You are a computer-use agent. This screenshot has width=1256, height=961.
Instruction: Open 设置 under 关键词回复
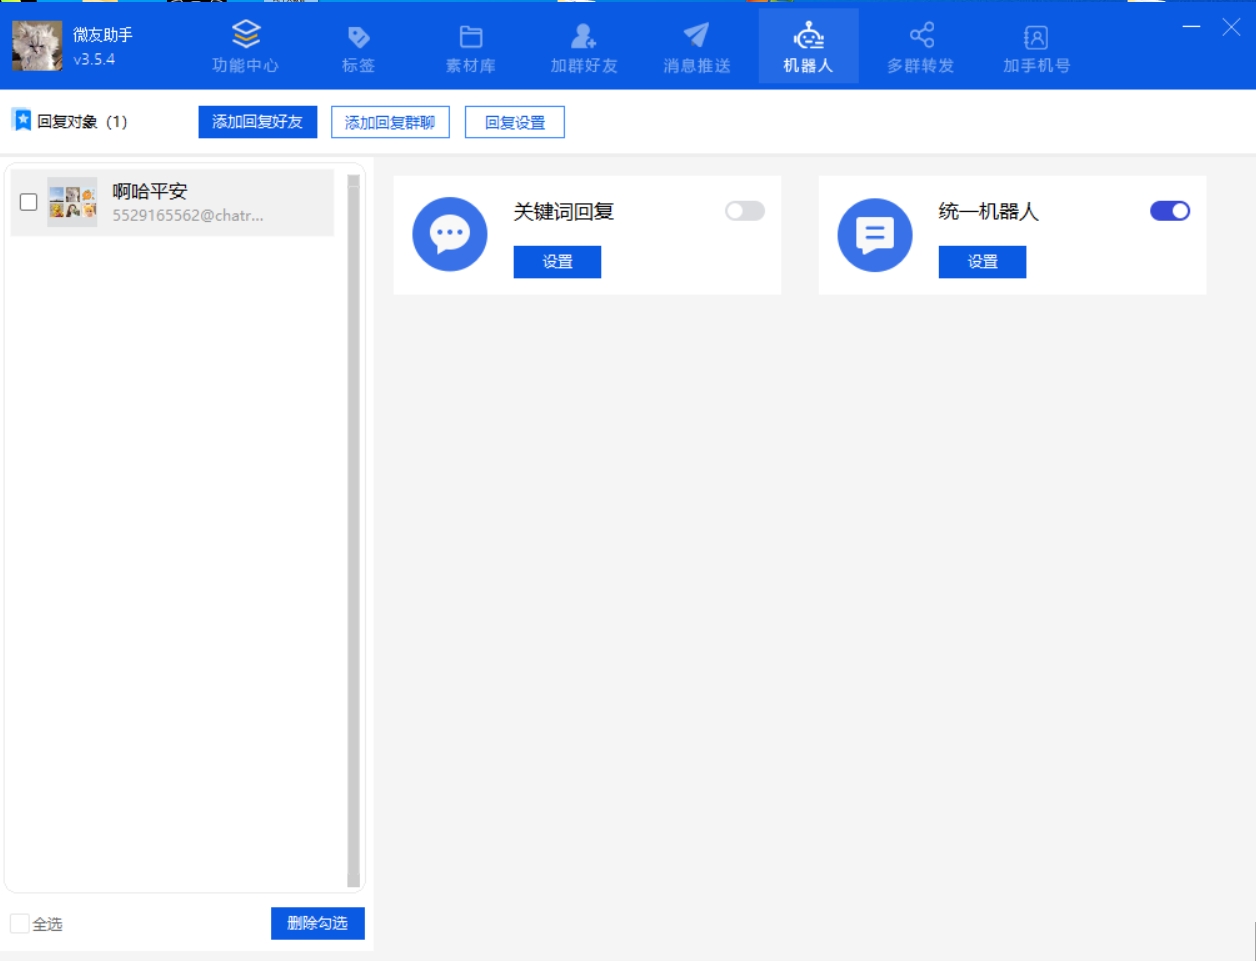557,262
